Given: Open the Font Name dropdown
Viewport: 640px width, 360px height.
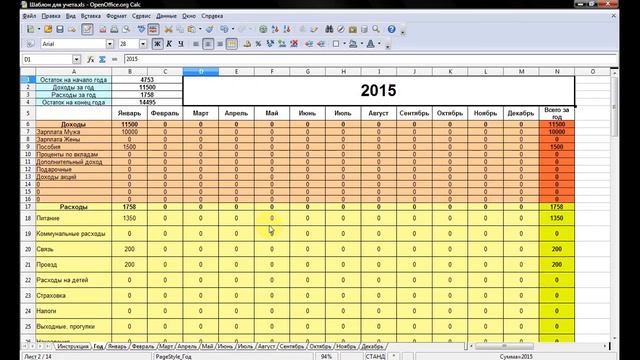Looking at the screenshot, I should (x=110, y=44).
